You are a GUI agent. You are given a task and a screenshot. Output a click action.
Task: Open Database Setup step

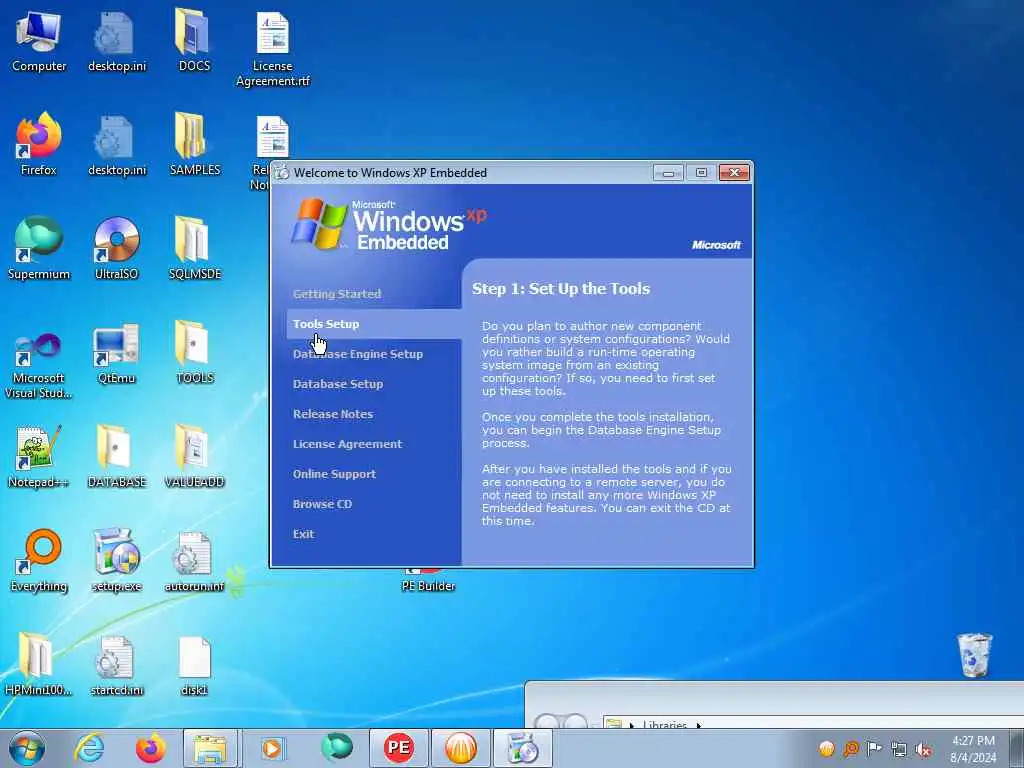tap(338, 384)
